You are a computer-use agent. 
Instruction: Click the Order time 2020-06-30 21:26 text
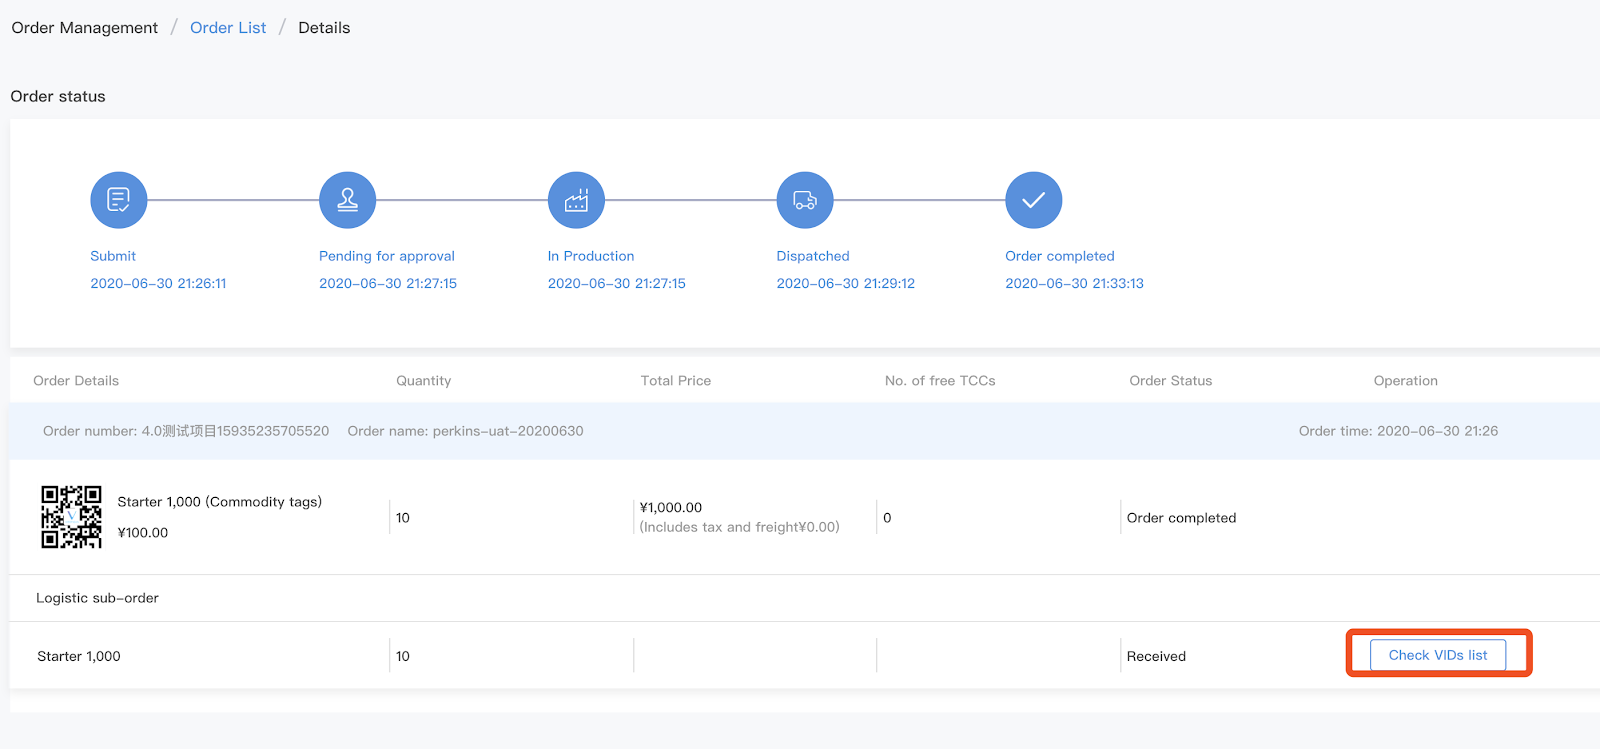point(1398,431)
